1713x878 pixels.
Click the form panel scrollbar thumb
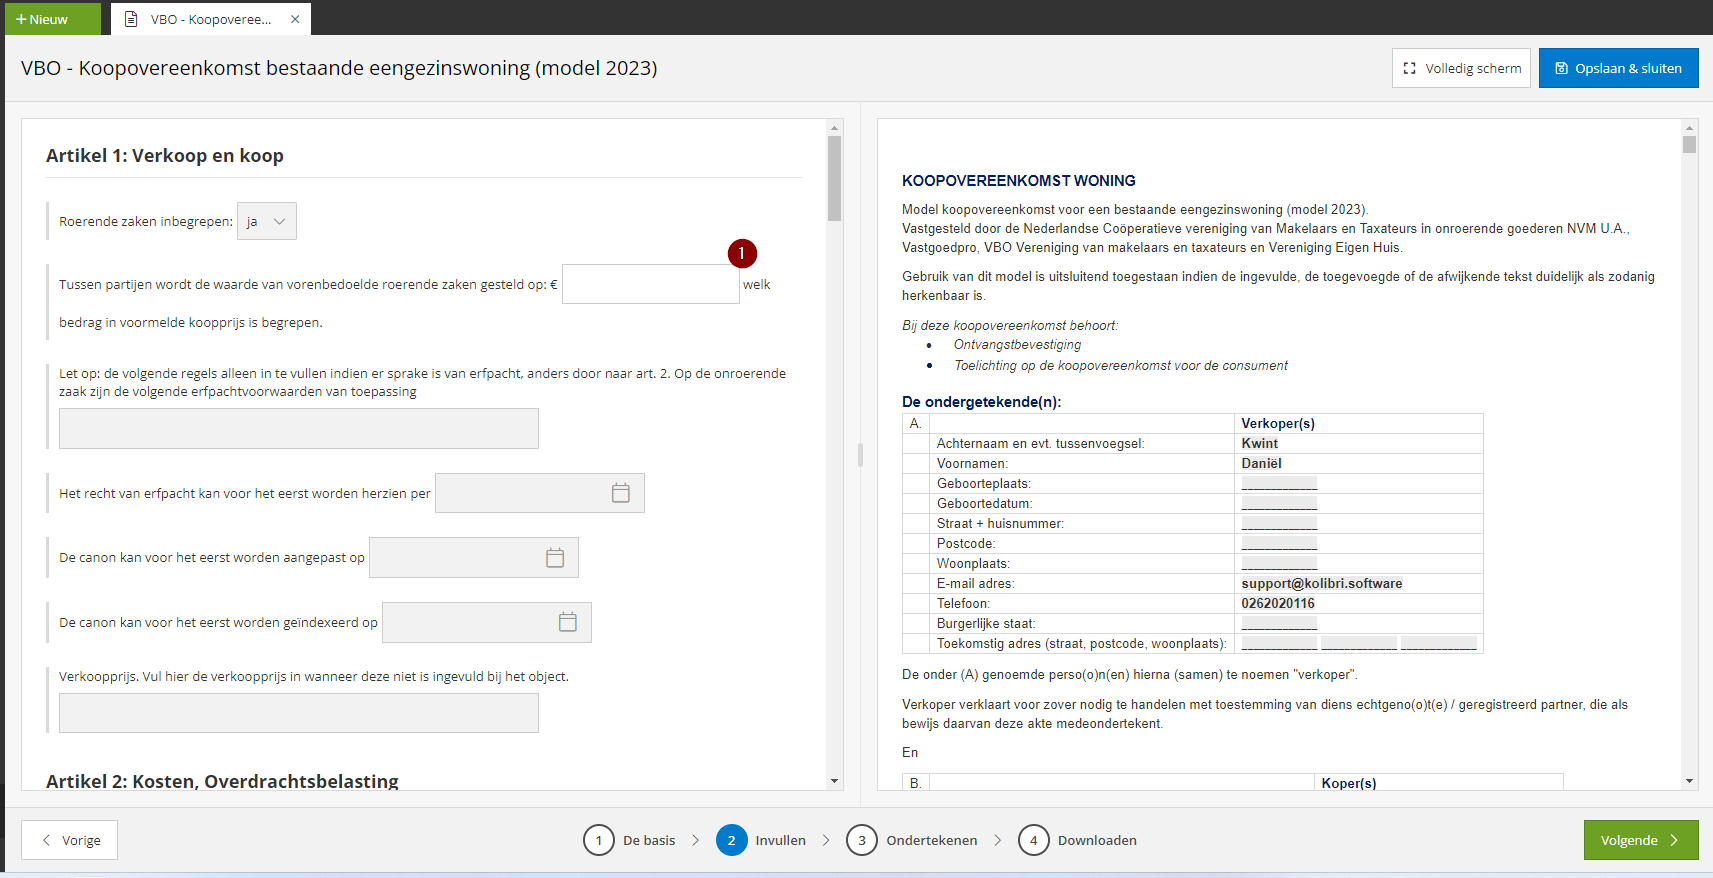tap(834, 178)
